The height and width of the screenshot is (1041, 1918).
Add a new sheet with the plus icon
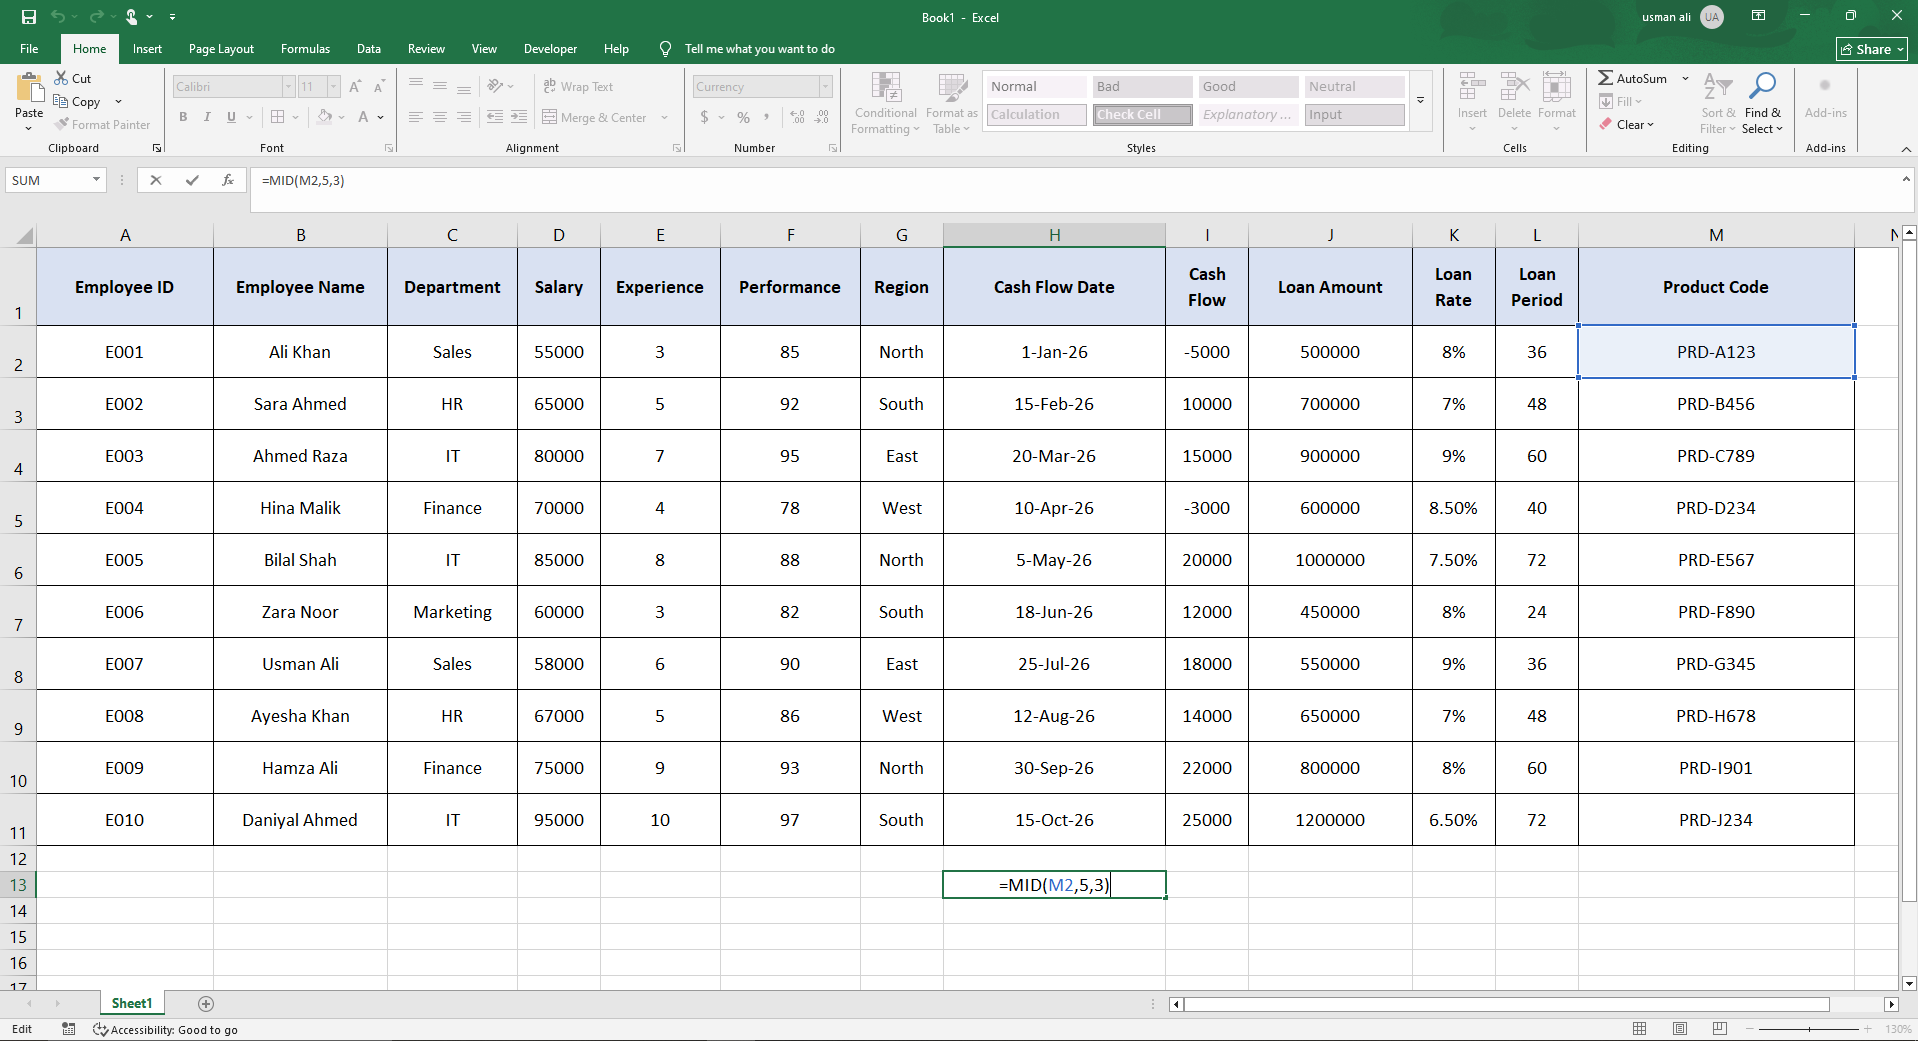tap(206, 1003)
